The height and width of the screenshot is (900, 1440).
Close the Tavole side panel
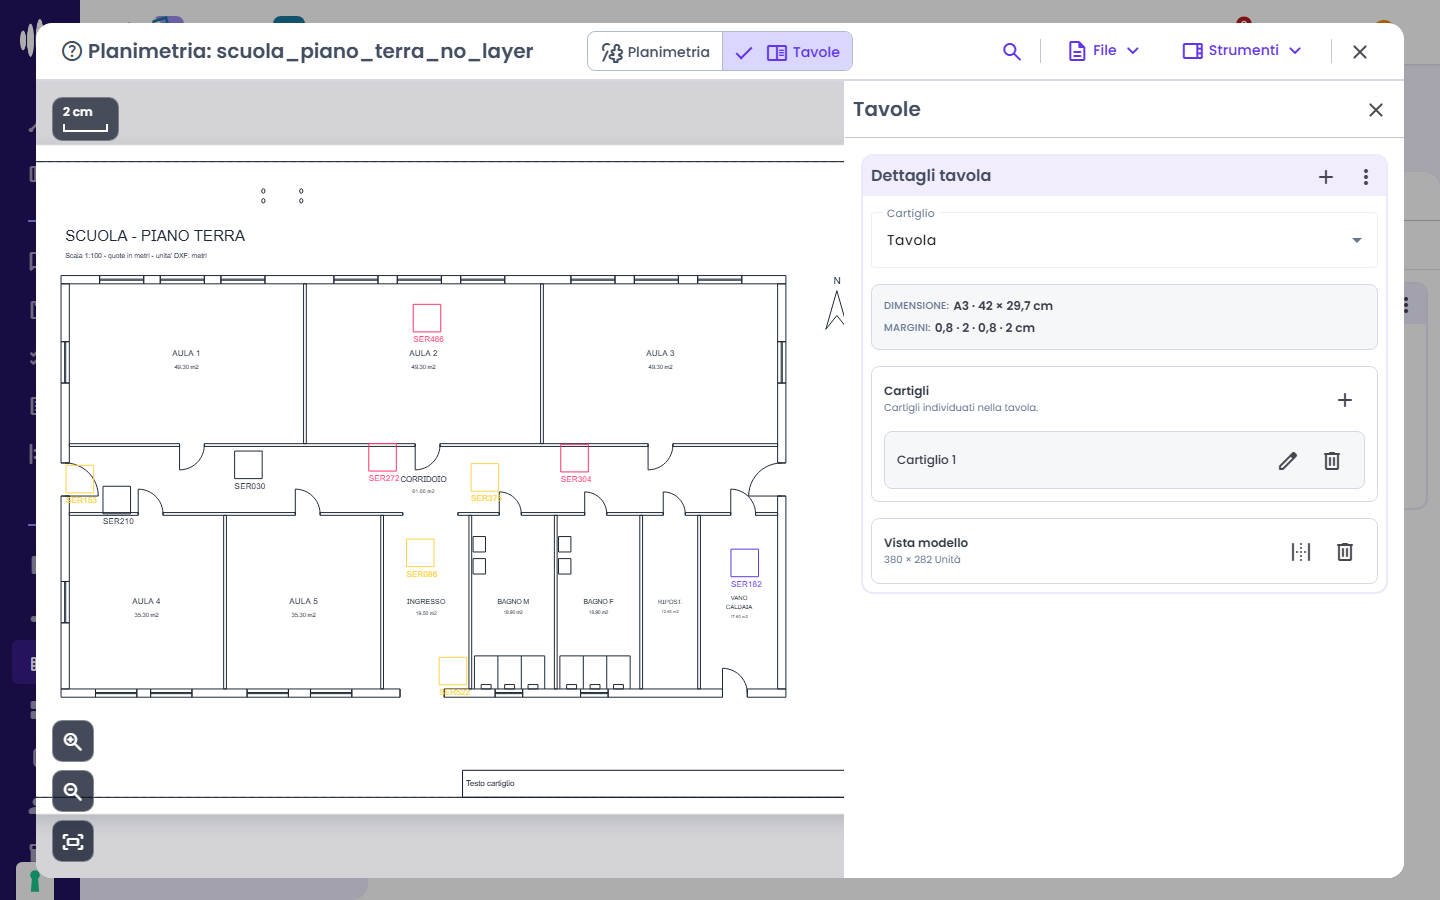click(x=1376, y=110)
